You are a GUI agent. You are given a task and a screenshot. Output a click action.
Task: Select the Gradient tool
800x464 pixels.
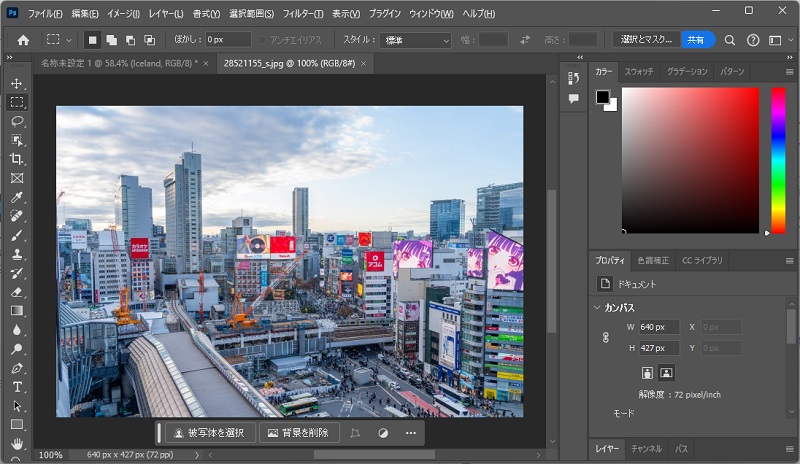pos(17,311)
